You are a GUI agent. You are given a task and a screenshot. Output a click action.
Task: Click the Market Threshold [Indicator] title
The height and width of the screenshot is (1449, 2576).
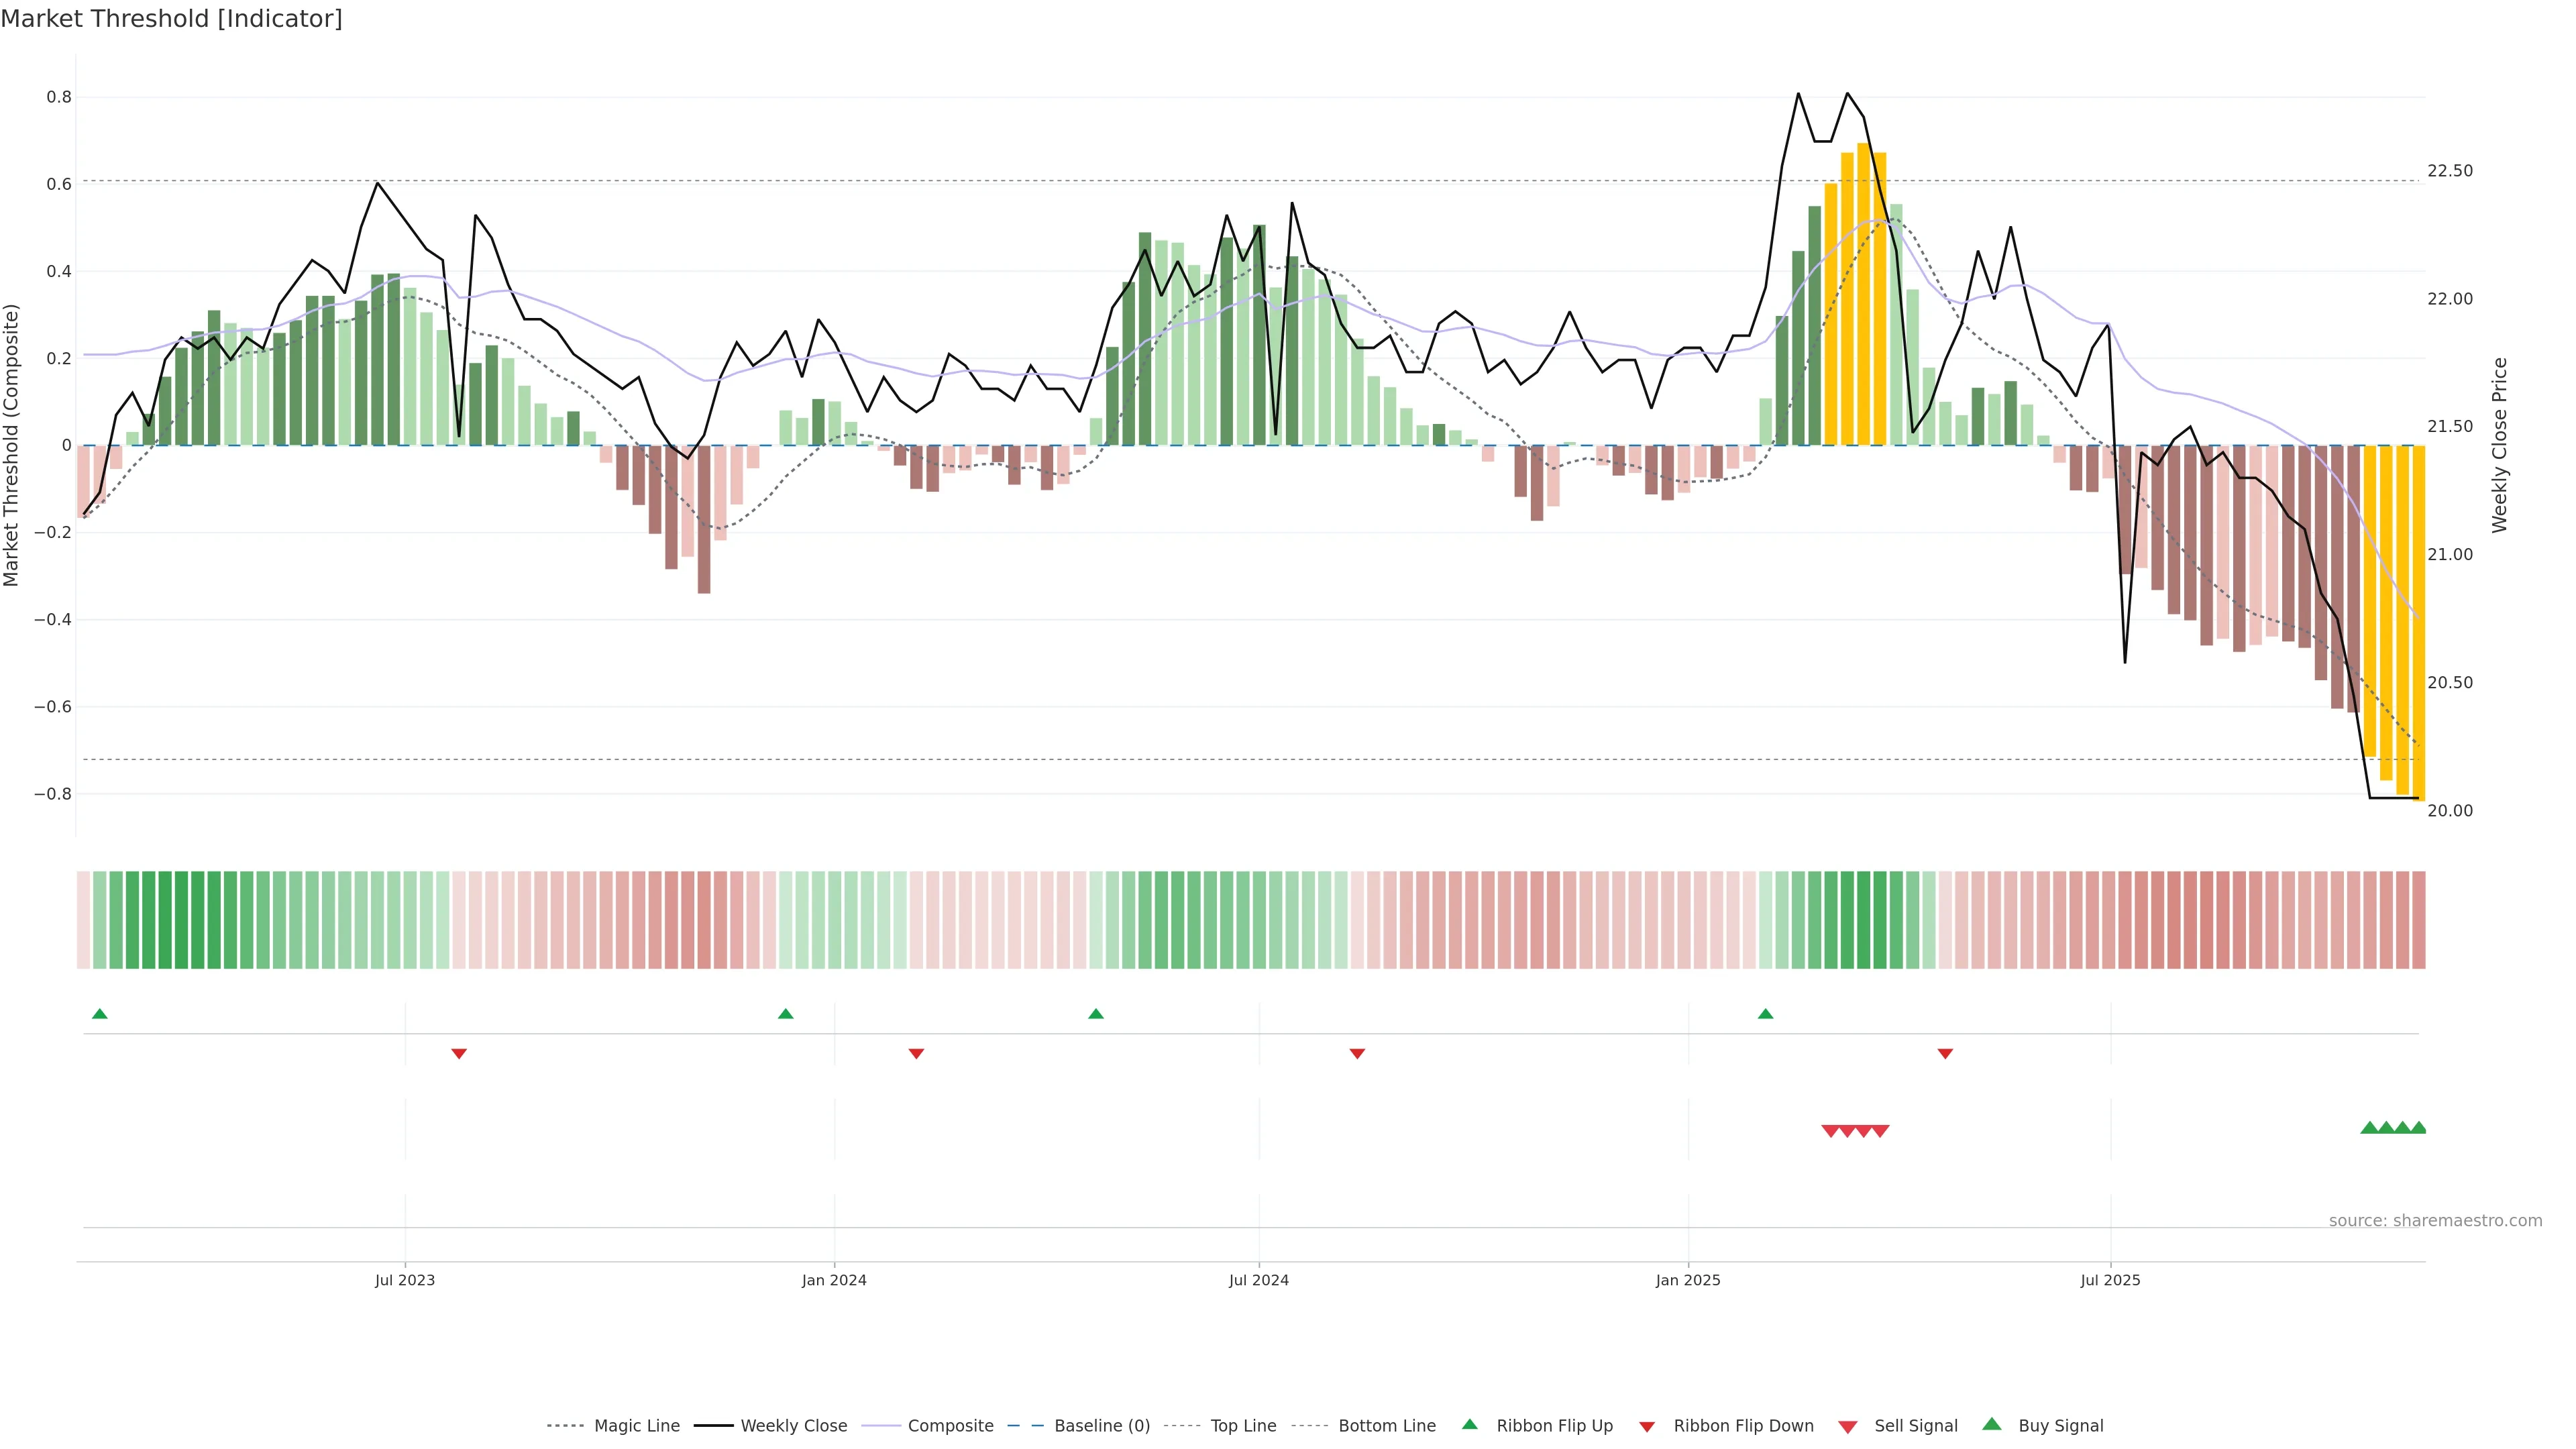click(x=171, y=19)
